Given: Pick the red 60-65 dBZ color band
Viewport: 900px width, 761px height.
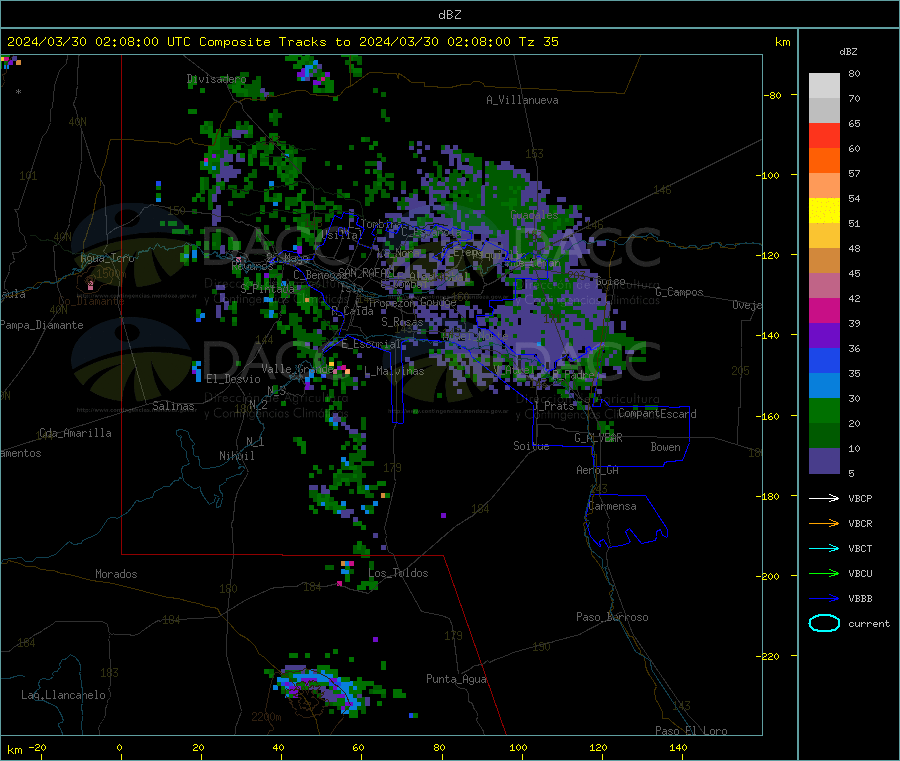Looking at the screenshot, I should tap(824, 135).
